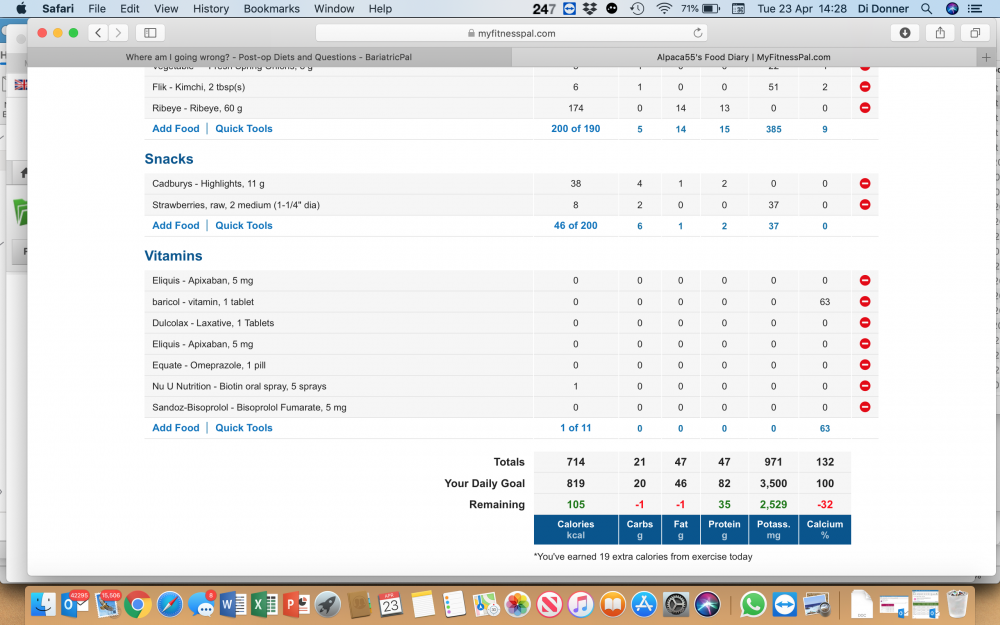Screen dimensions: 1000x625
Task: Show all tabs overview
Action: click(x=975, y=33)
